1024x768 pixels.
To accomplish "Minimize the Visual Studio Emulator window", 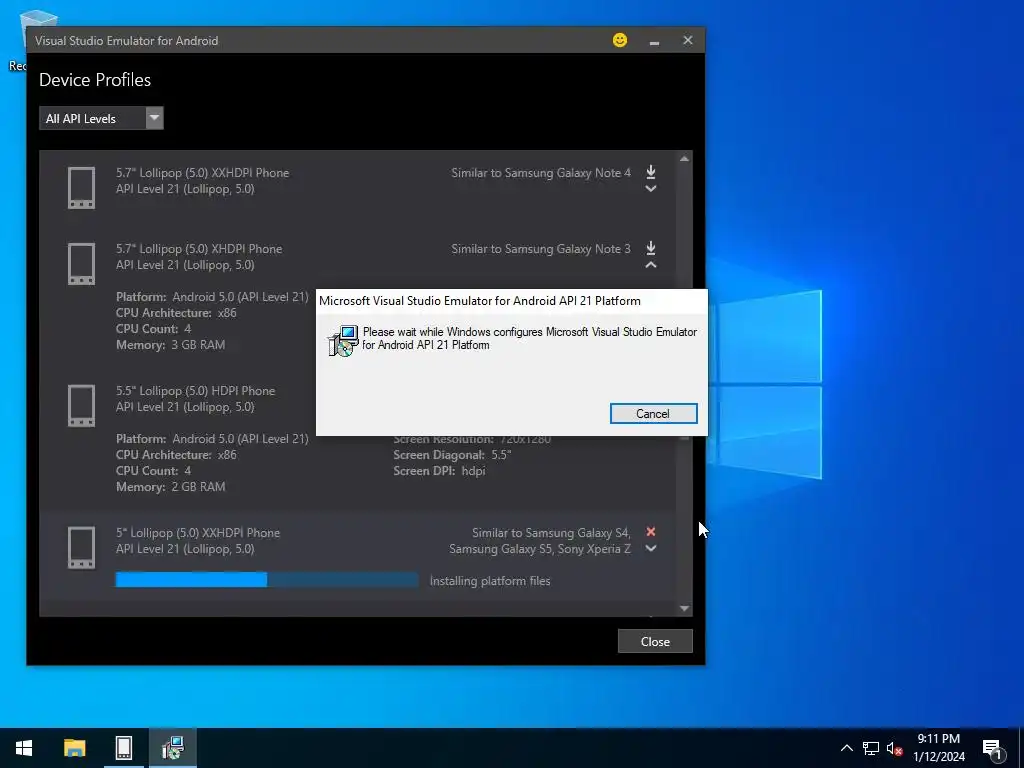I will tap(654, 41).
